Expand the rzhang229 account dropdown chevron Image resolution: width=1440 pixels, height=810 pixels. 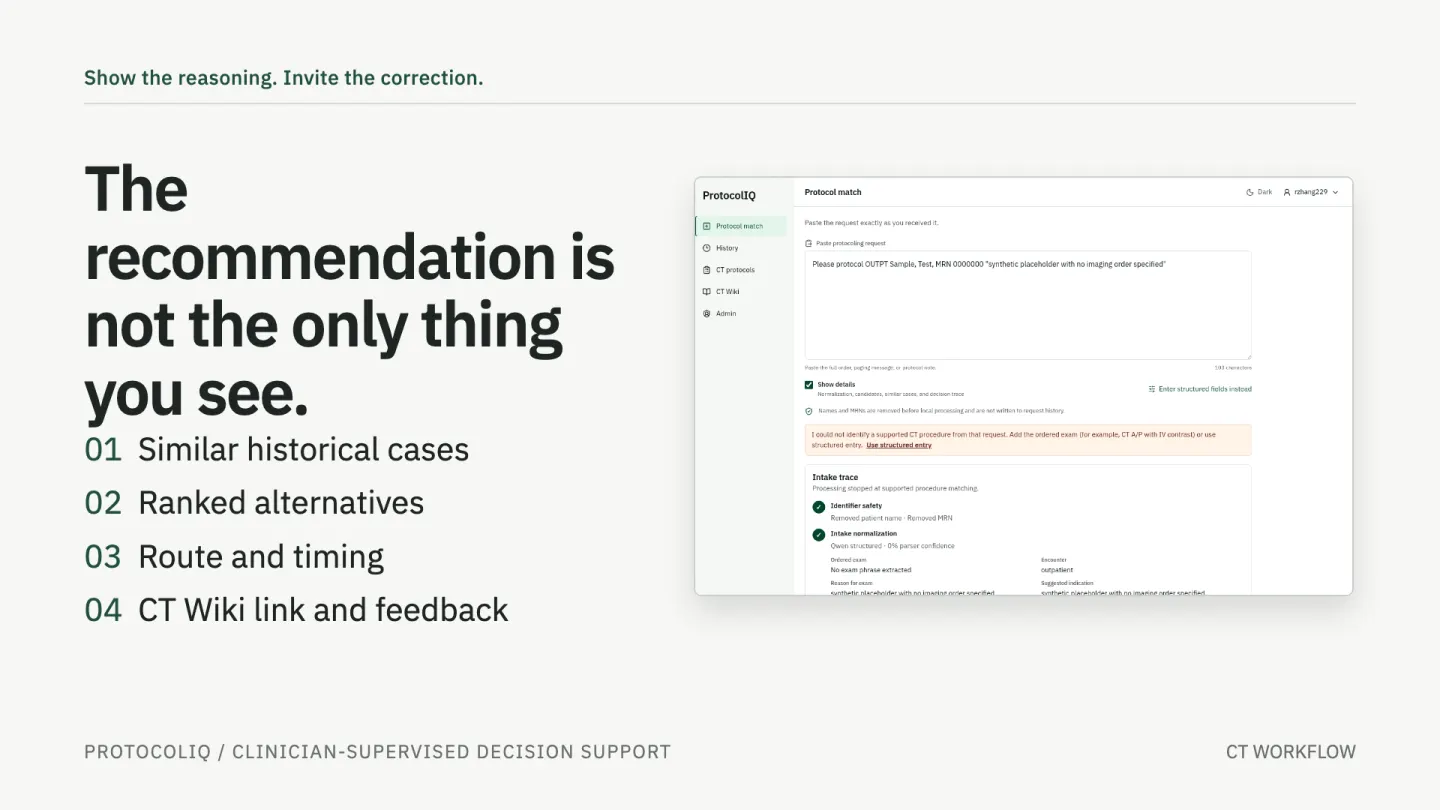tap(1335, 192)
